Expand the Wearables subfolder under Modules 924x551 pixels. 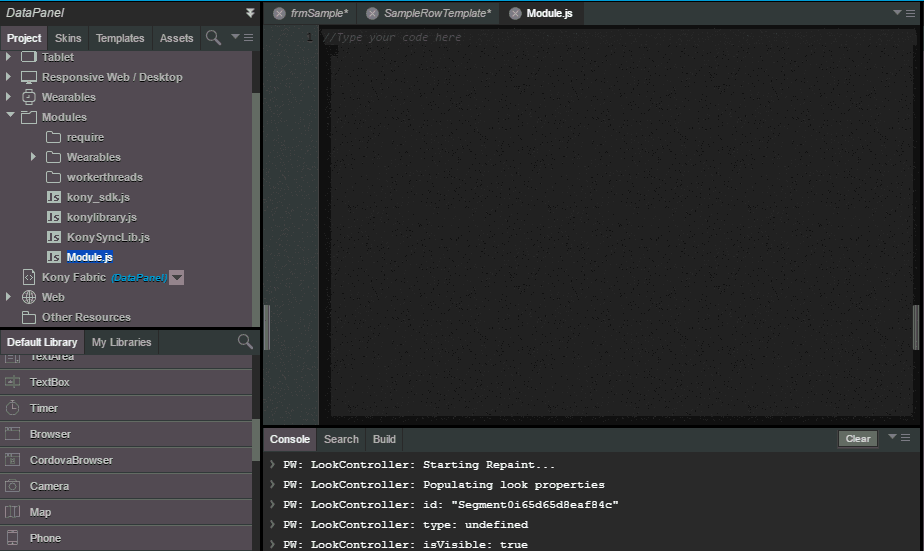click(x=34, y=157)
